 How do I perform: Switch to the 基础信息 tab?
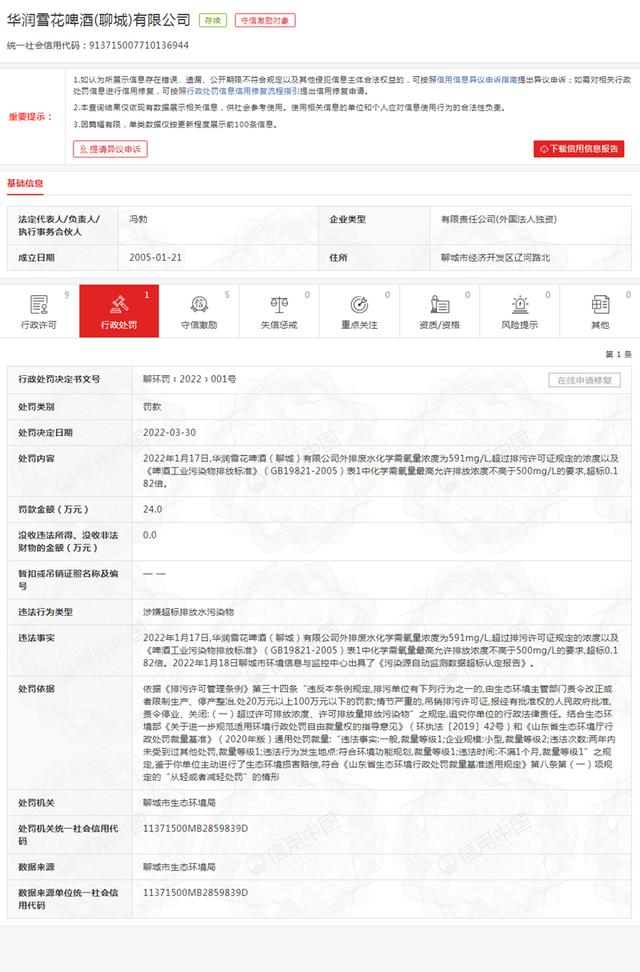coord(25,183)
